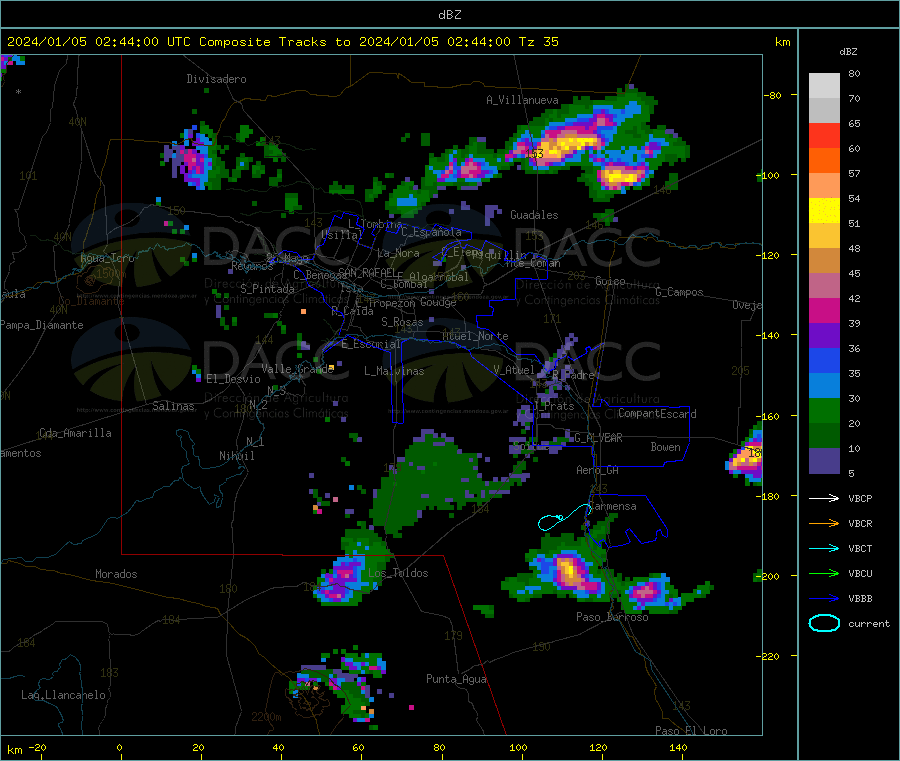
Task: Click the 'Cda_Amarilla' map label
Action: pos(75,433)
